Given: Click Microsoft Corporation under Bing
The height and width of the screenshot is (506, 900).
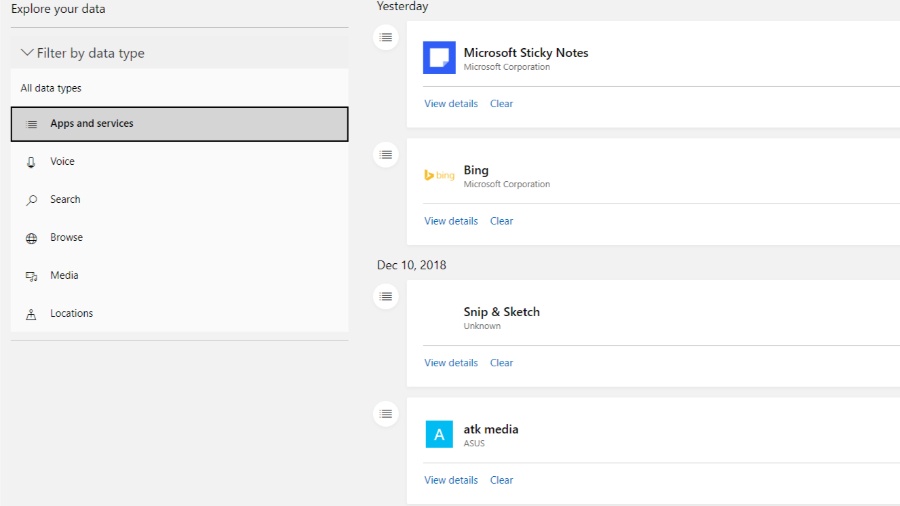Looking at the screenshot, I should click(507, 184).
